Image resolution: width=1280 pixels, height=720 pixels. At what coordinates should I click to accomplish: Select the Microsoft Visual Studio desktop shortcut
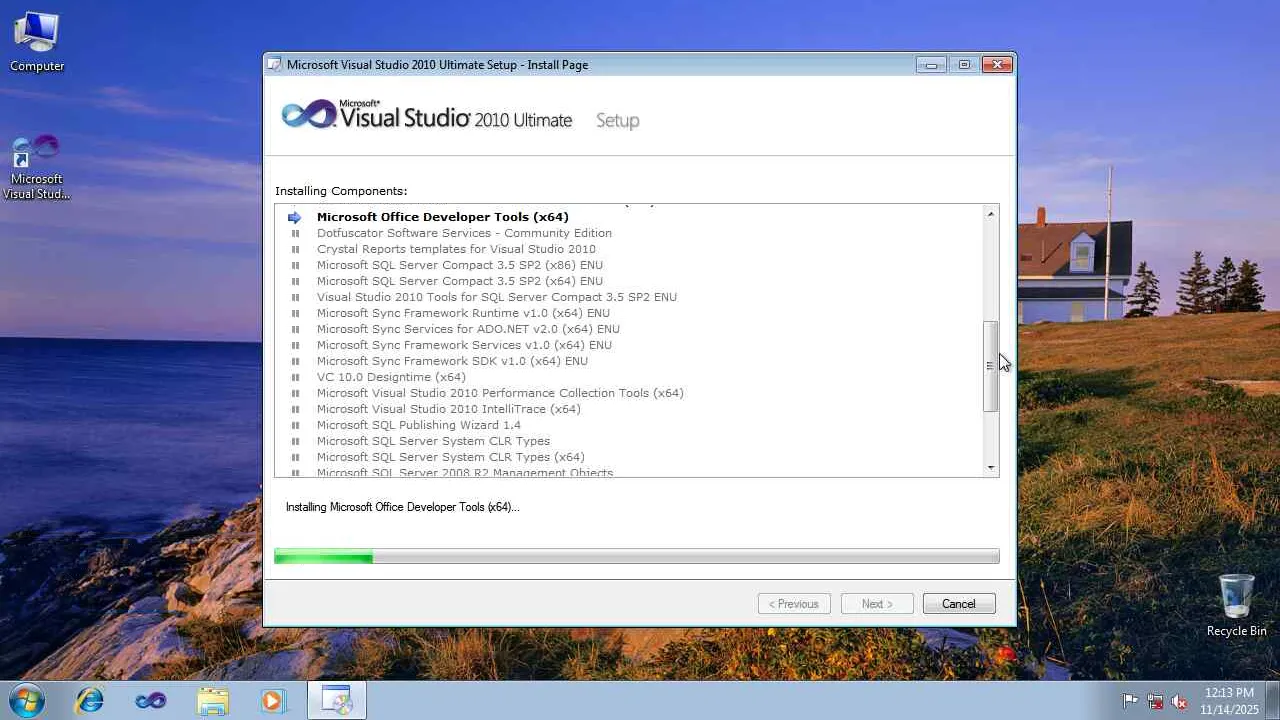[37, 168]
